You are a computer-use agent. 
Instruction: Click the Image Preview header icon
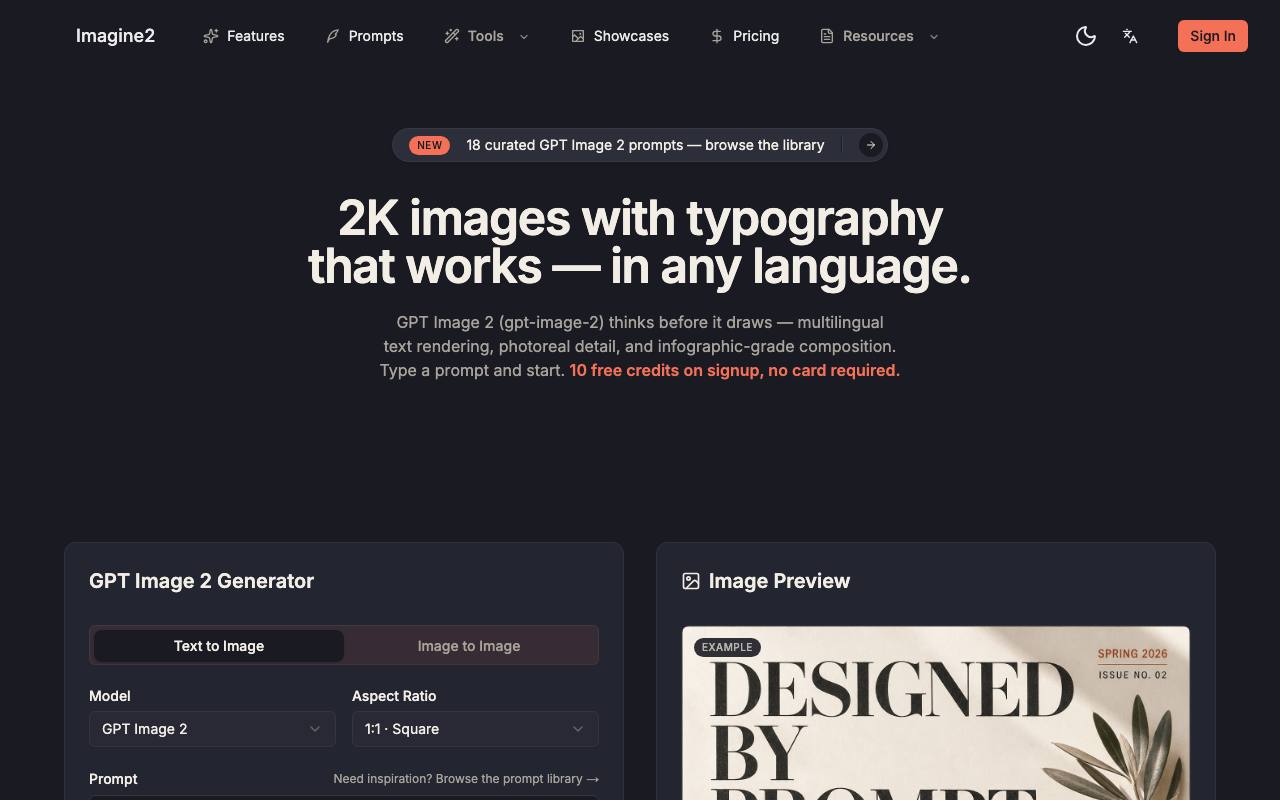691,581
